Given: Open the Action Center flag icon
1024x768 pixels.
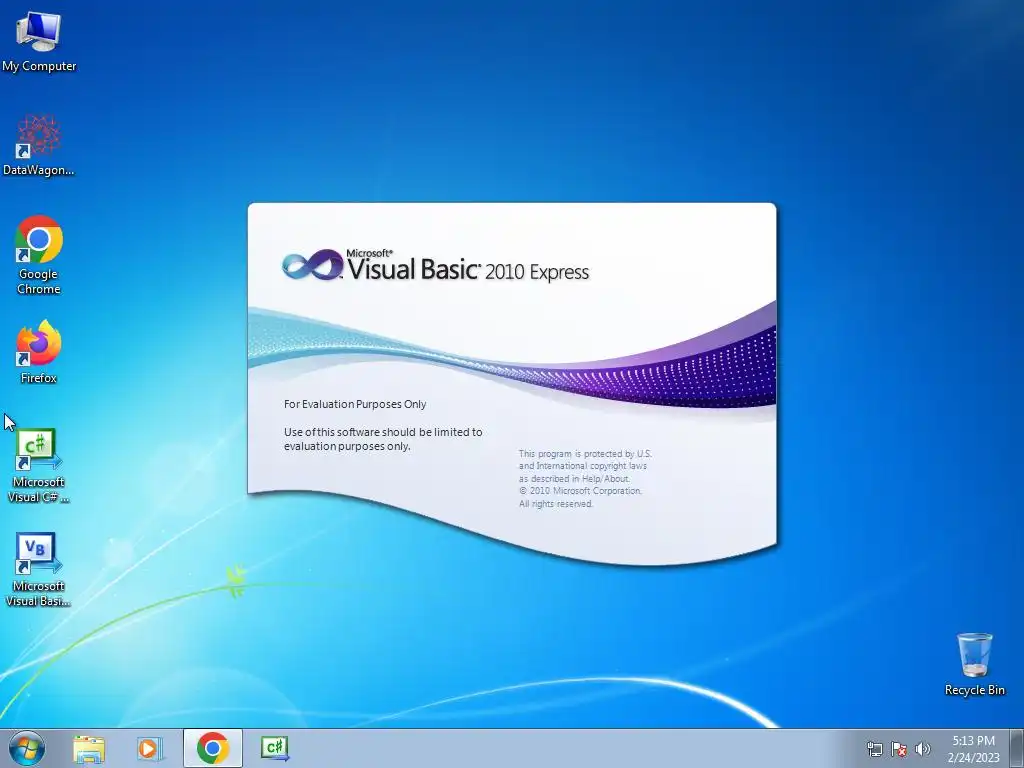Looking at the screenshot, I should point(899,749).
